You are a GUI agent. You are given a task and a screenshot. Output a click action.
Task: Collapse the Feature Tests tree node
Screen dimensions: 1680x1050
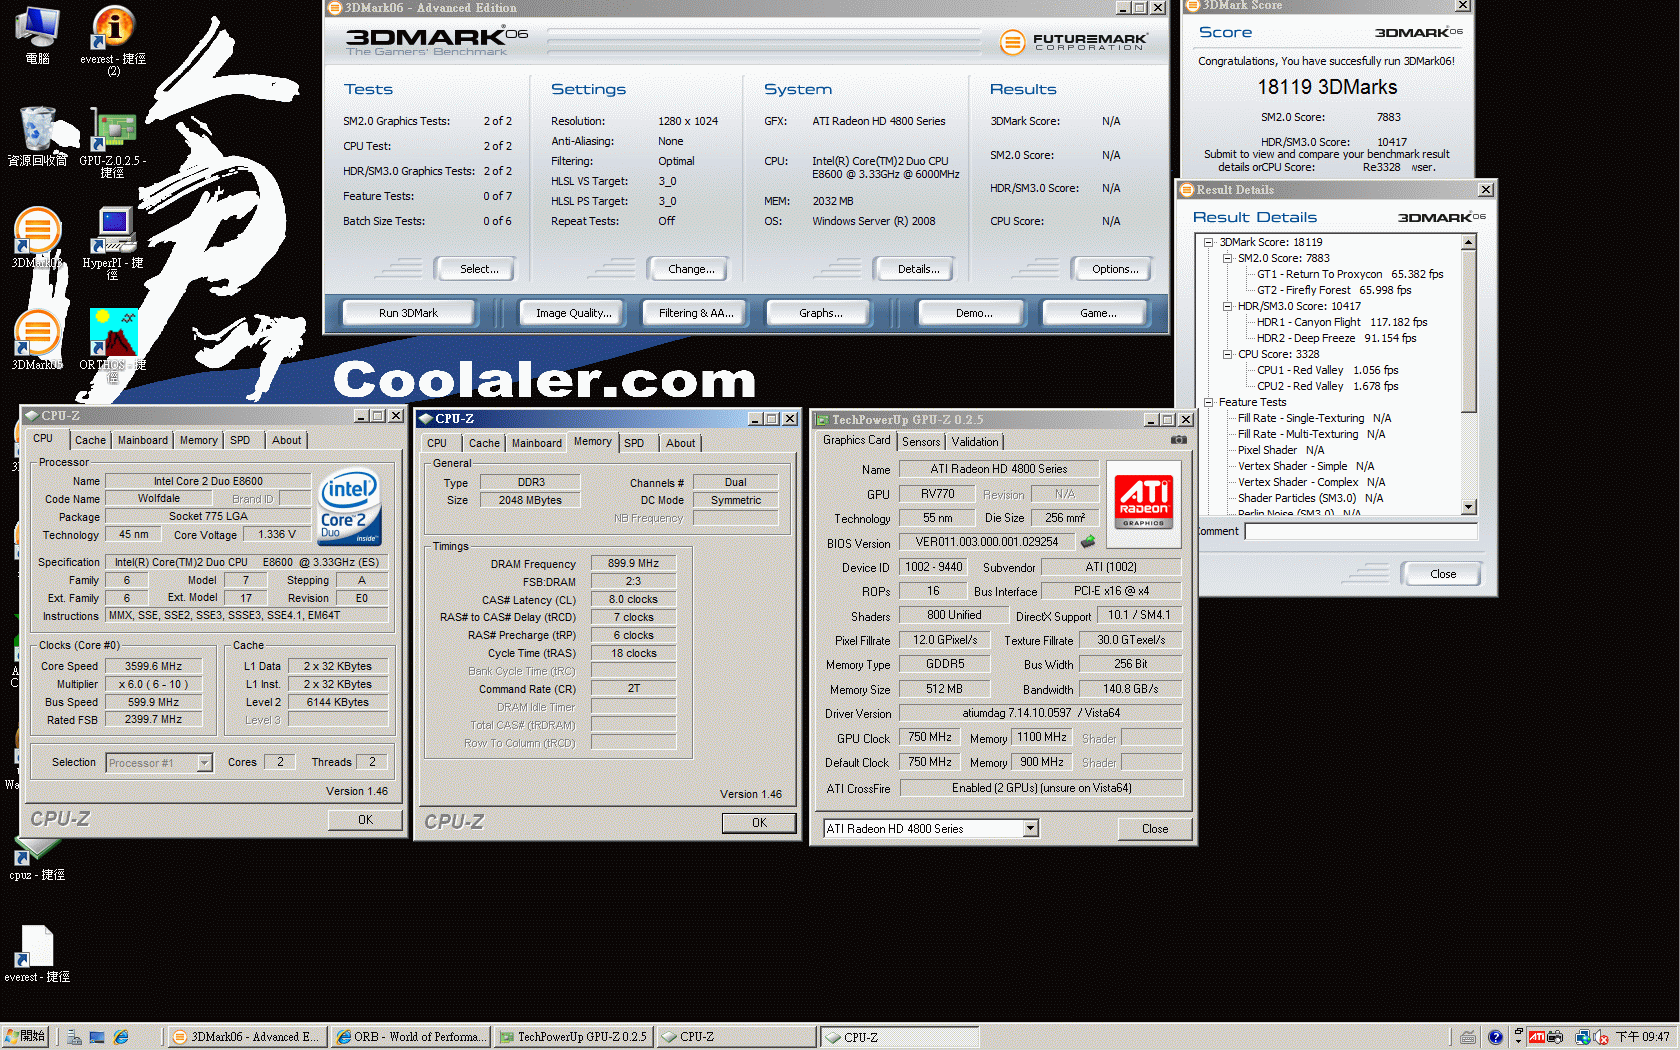(x=1208, y=402)
